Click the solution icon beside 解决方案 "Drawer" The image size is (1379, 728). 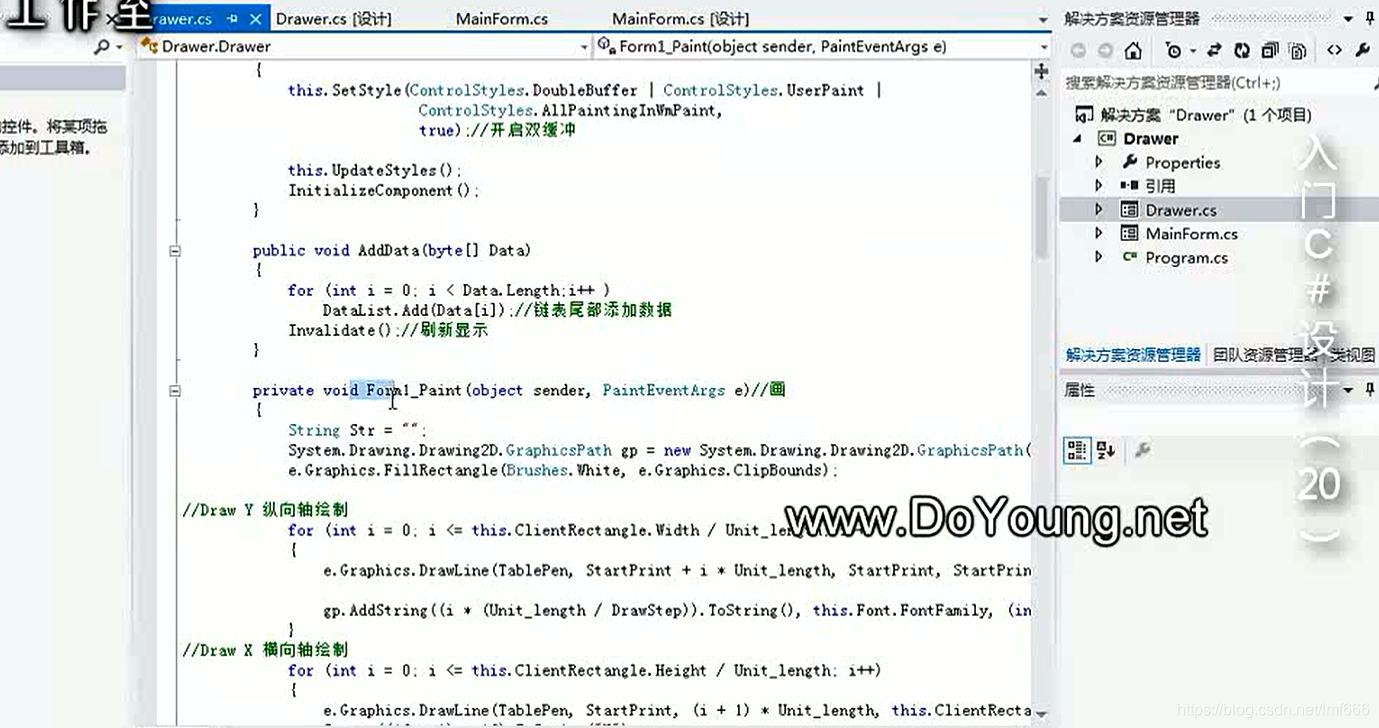(x=1083, y=114)
